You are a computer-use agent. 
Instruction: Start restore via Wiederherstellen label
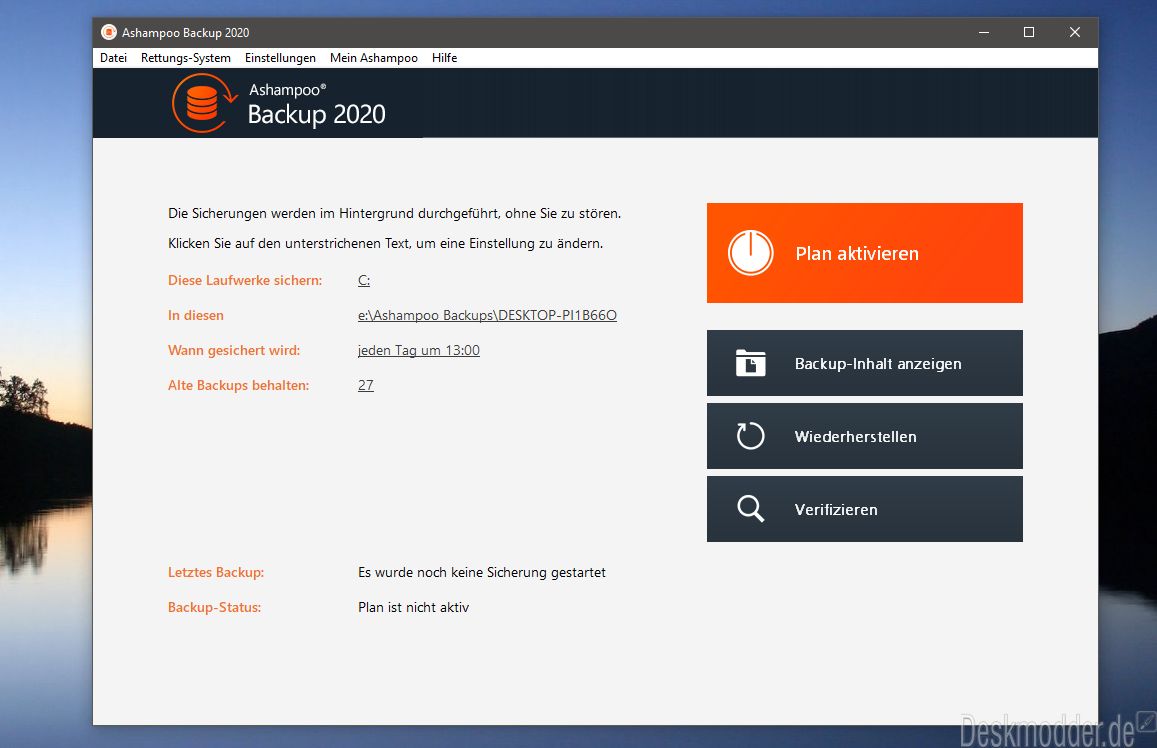coord(855,437)
